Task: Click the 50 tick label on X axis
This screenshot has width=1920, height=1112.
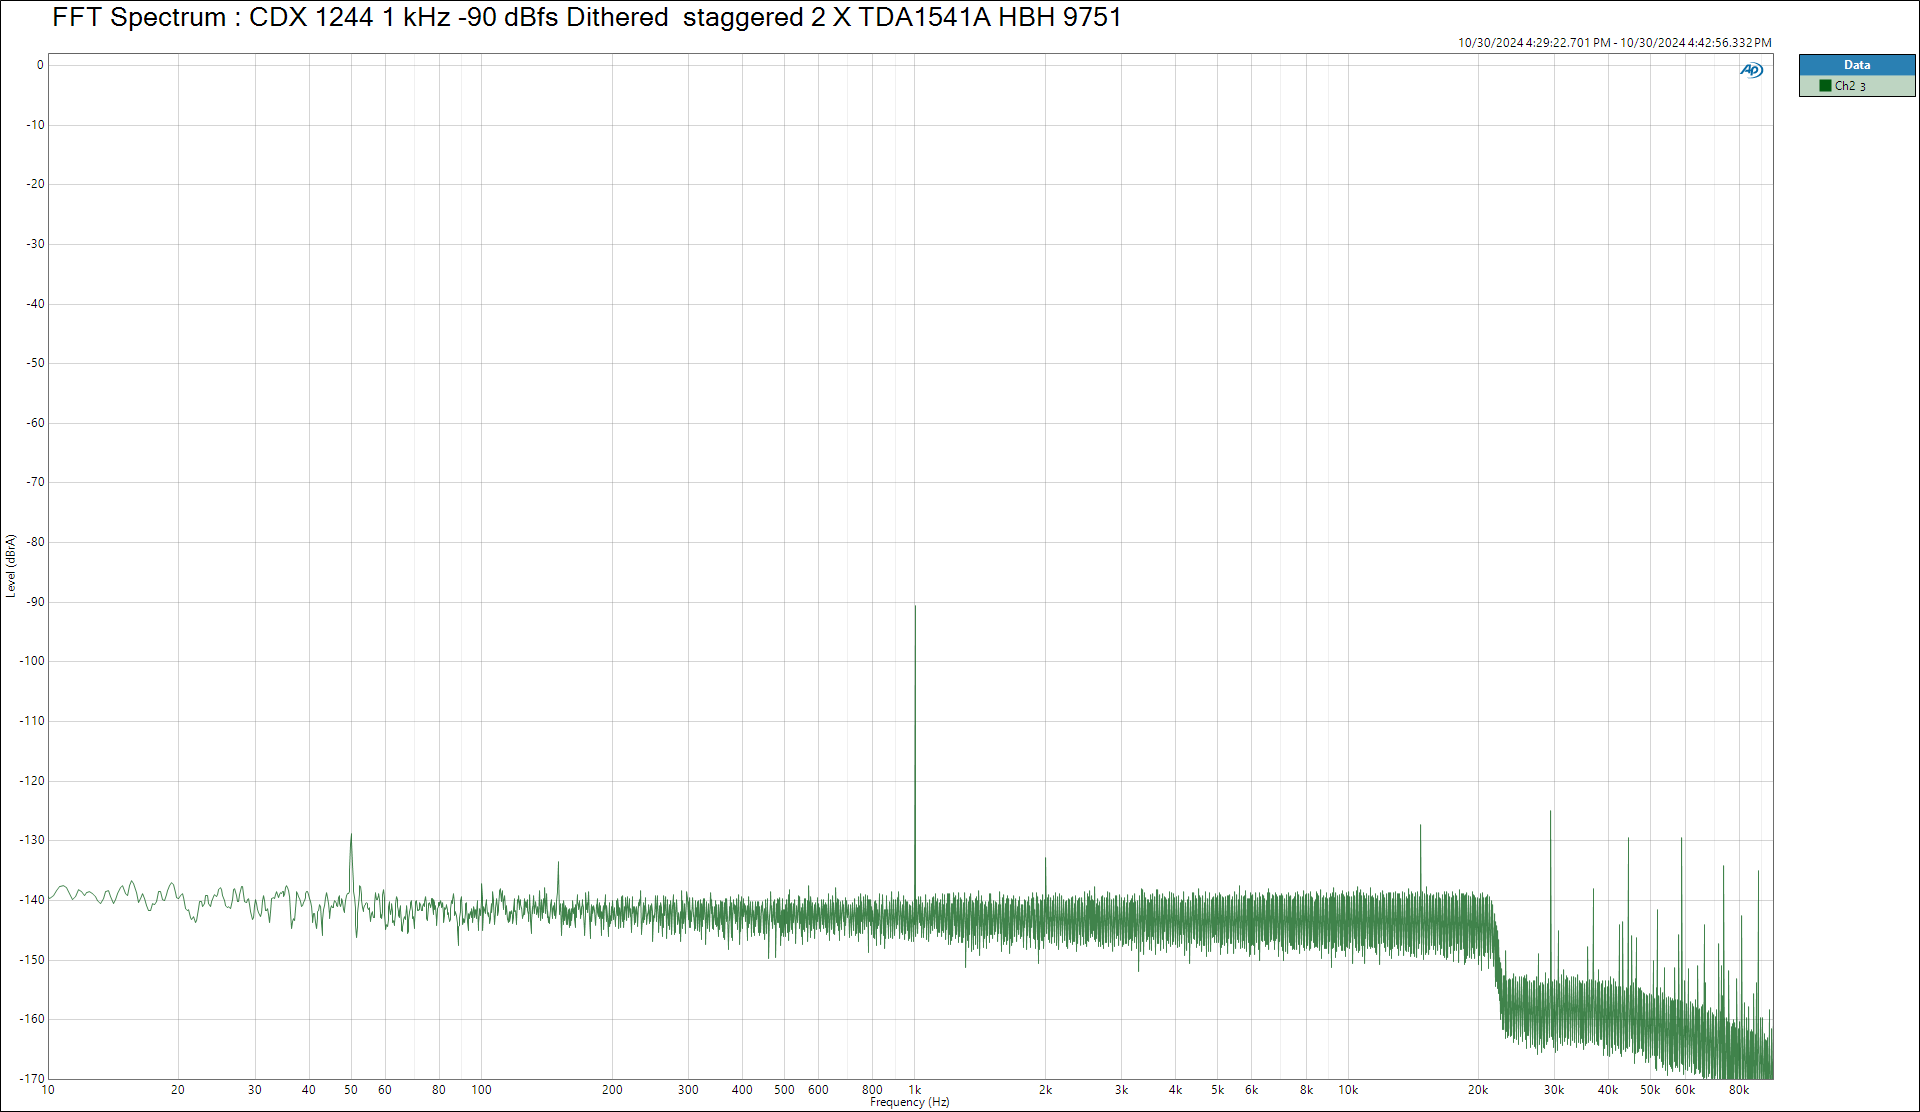Action: click(351, 1090)
